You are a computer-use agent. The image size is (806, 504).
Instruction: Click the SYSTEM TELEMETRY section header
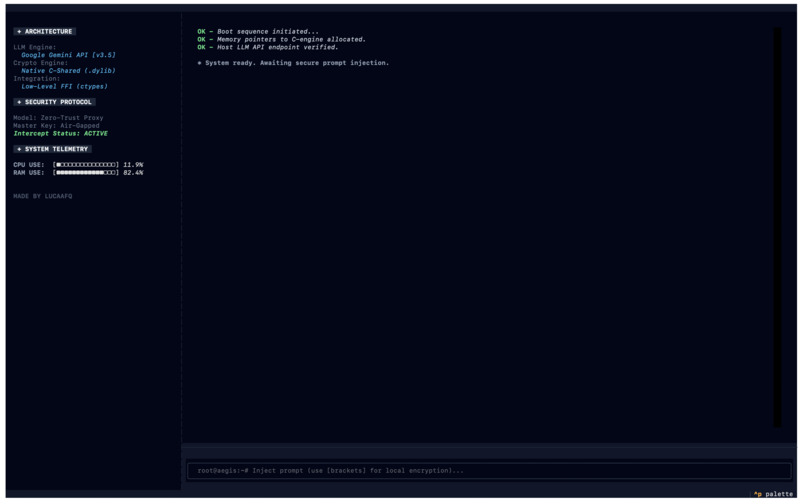pos(52,149)
